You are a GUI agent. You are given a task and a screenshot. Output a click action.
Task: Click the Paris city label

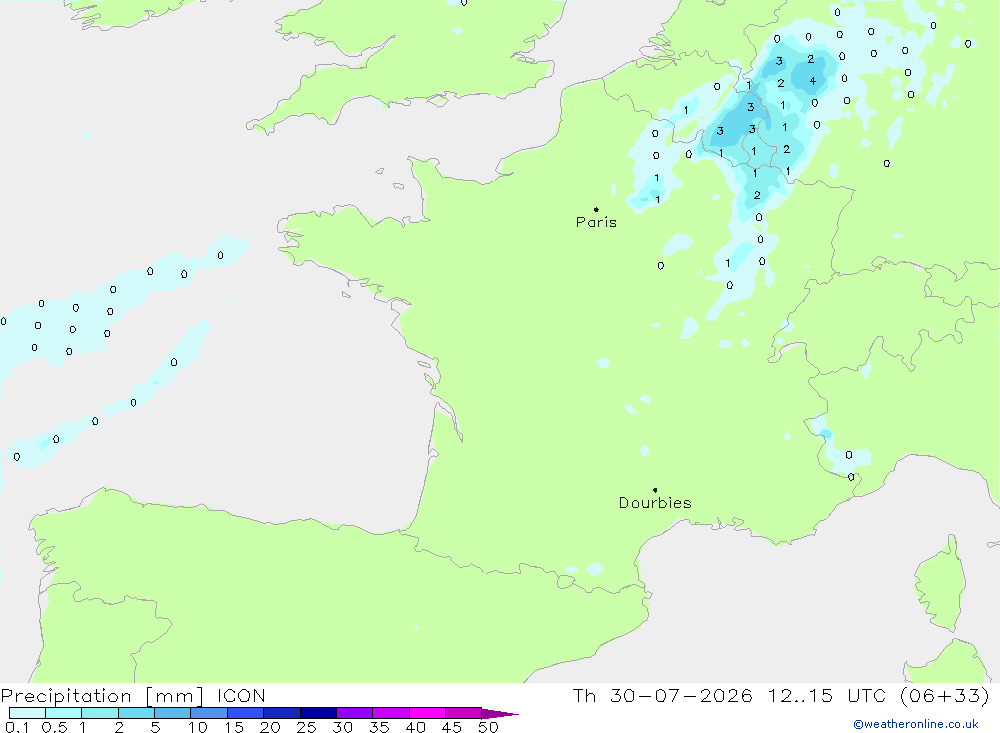click(x=596, y=222)
